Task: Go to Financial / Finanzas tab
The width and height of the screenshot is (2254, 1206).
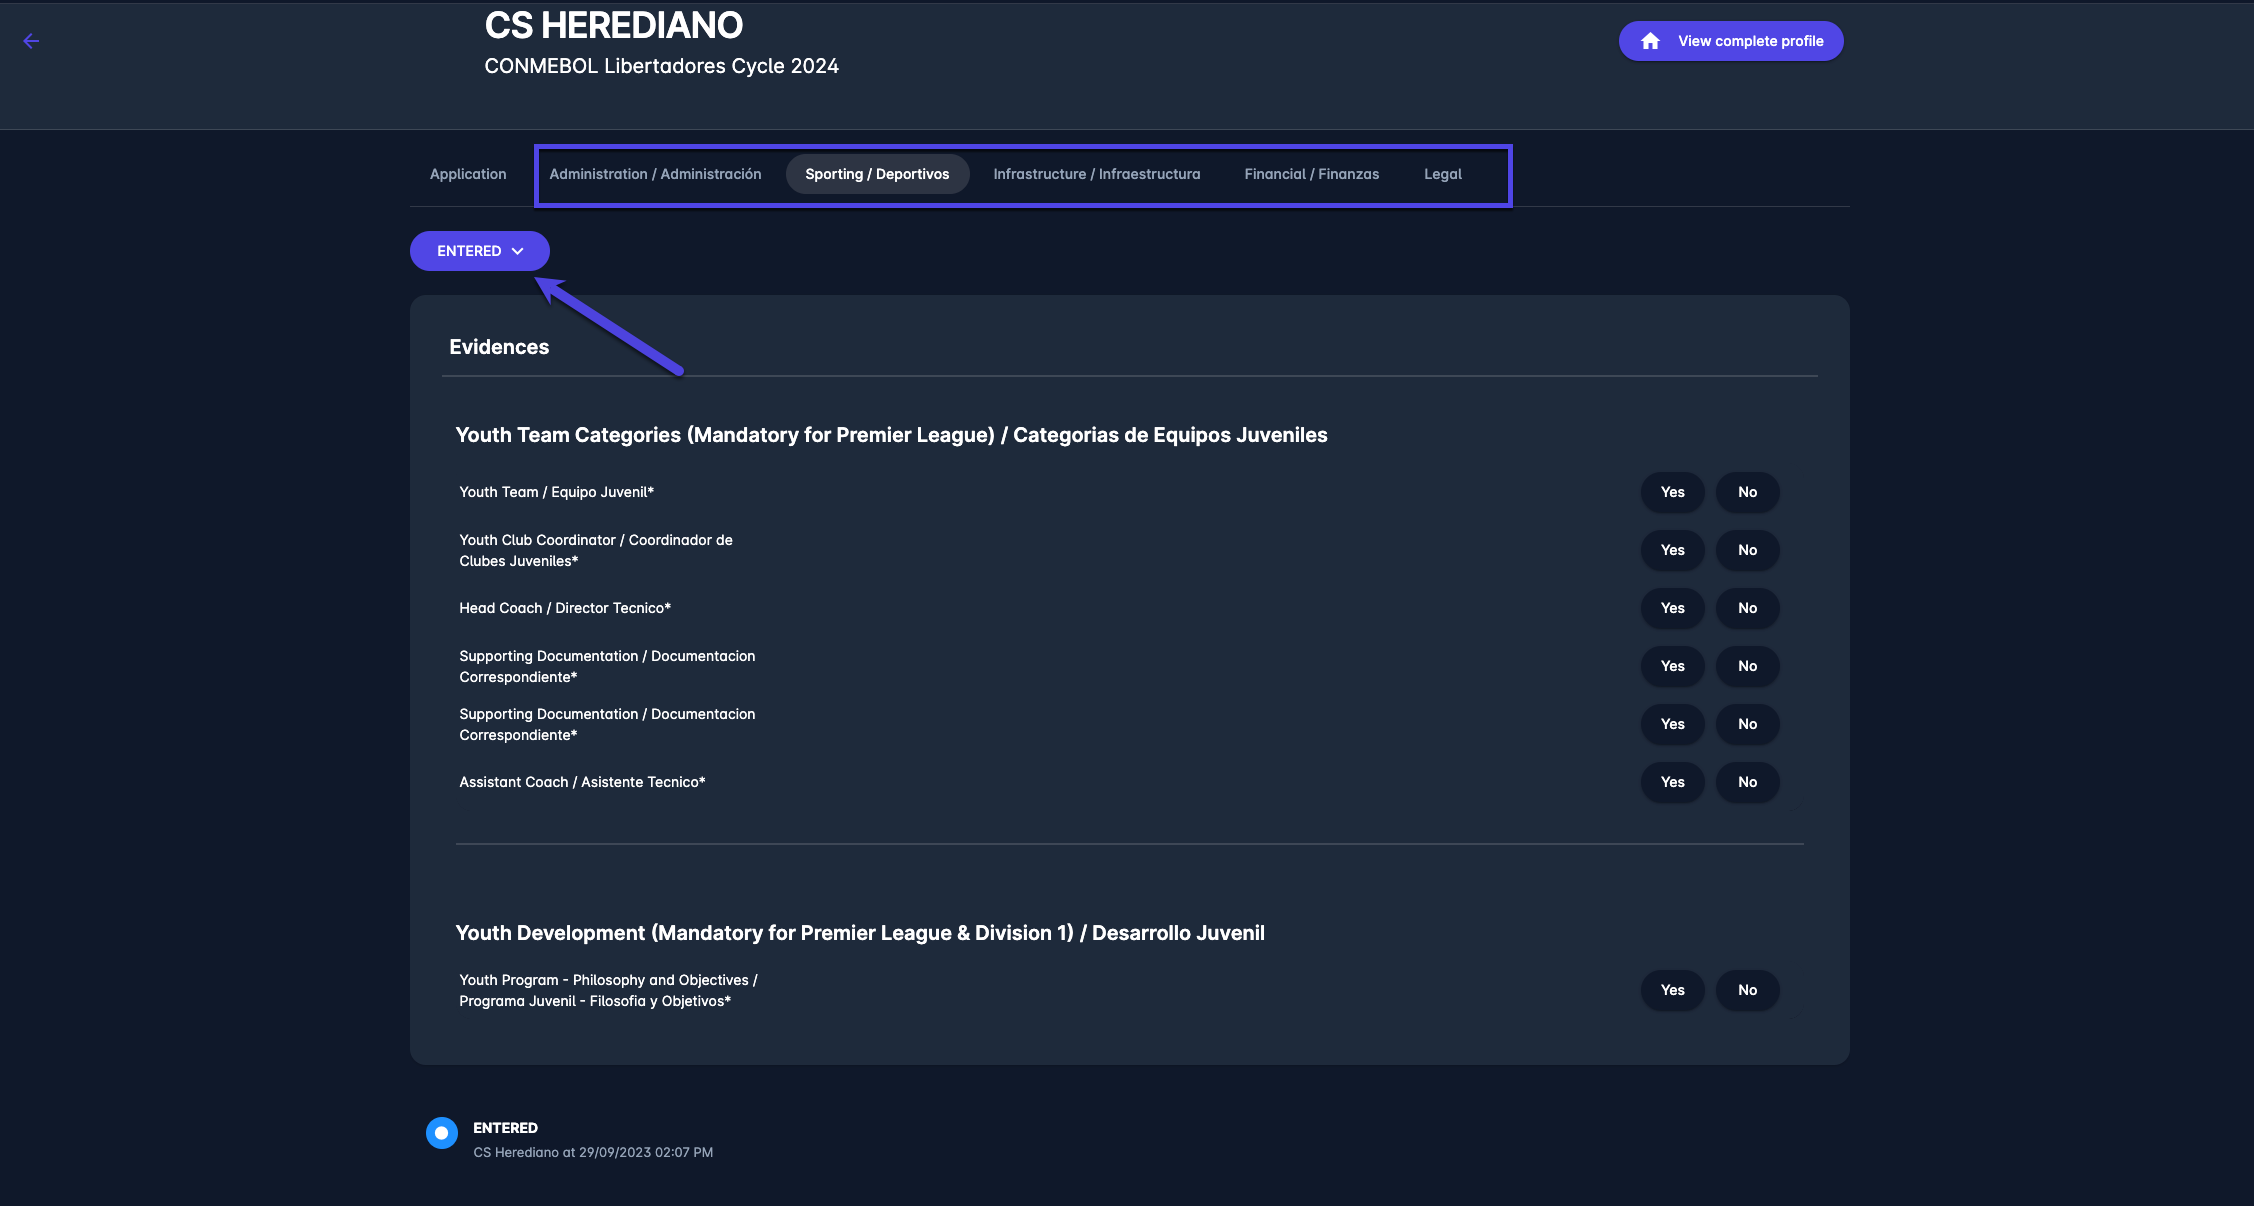Action: click(x=1311, y=174)
